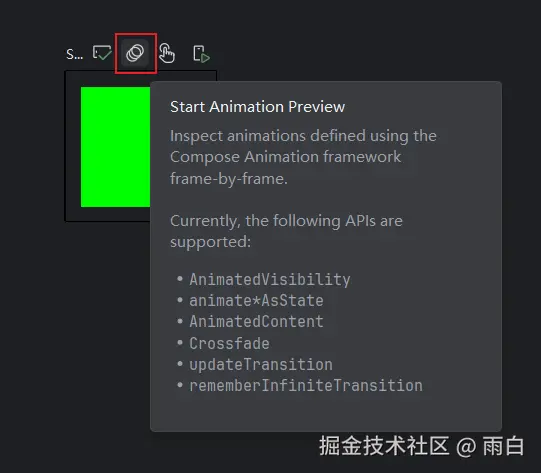Click the "Compose Animation framework" text line
Screen dimensions: 541x473
285,157
